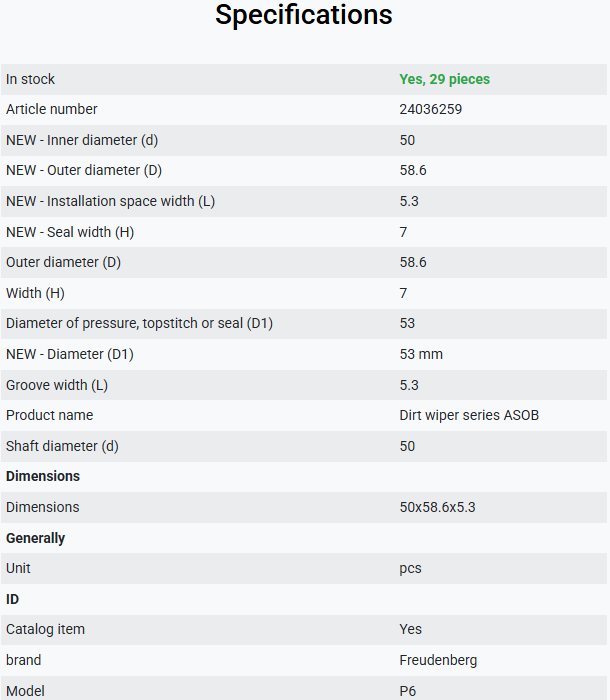Viewport: 610px width, 700px height.
Task: Select the 'Generally' section heading
Action: click(x=35, y=538)
